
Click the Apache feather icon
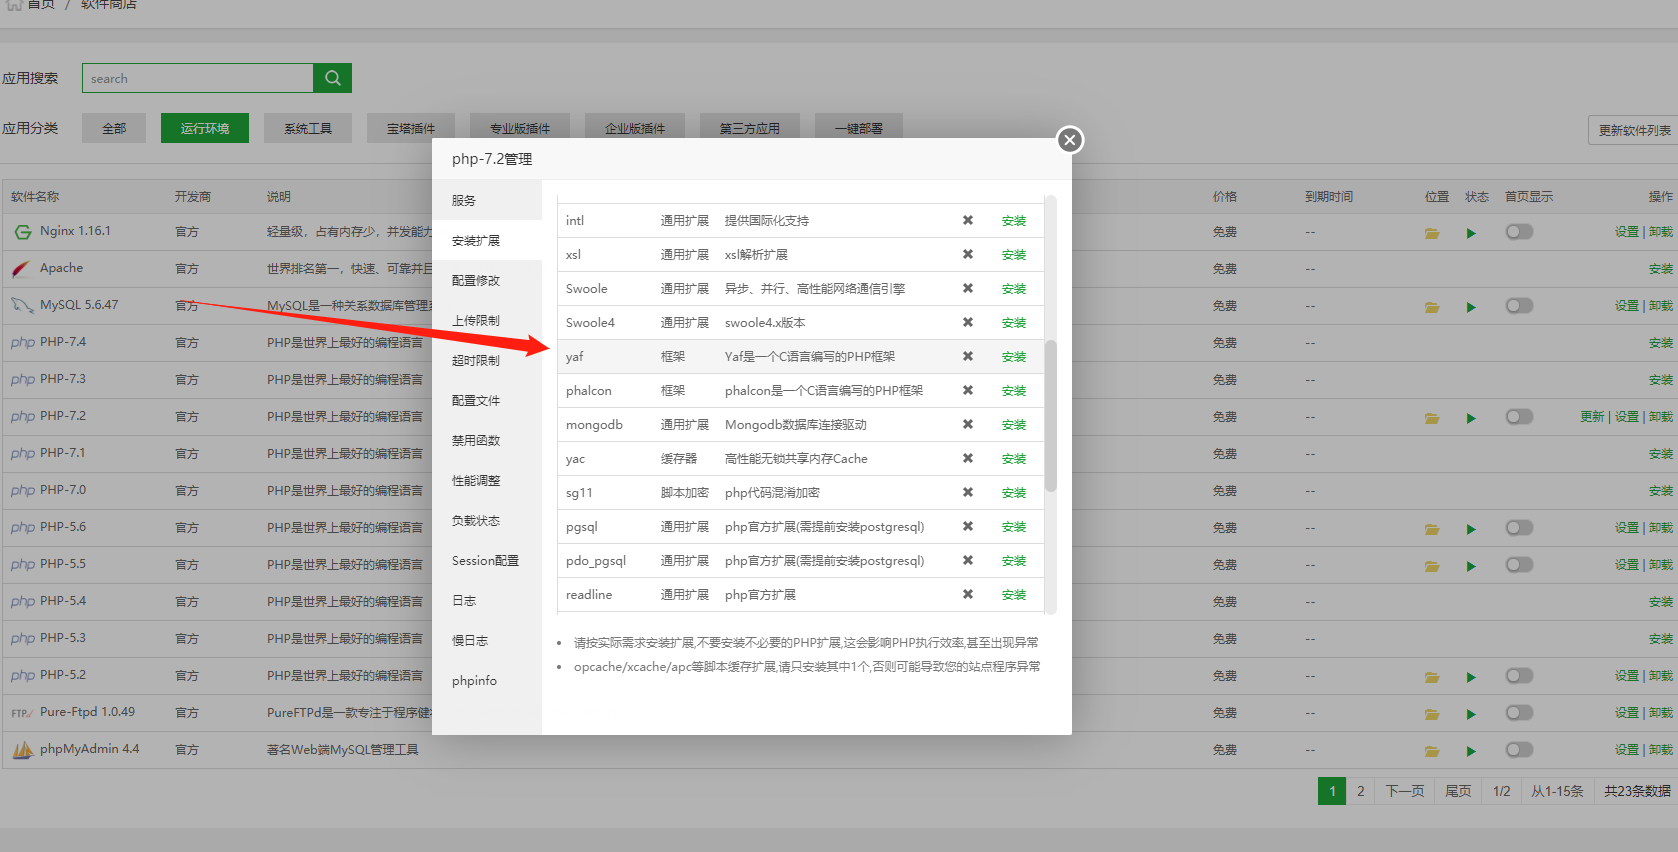click(x=22, y=269)
